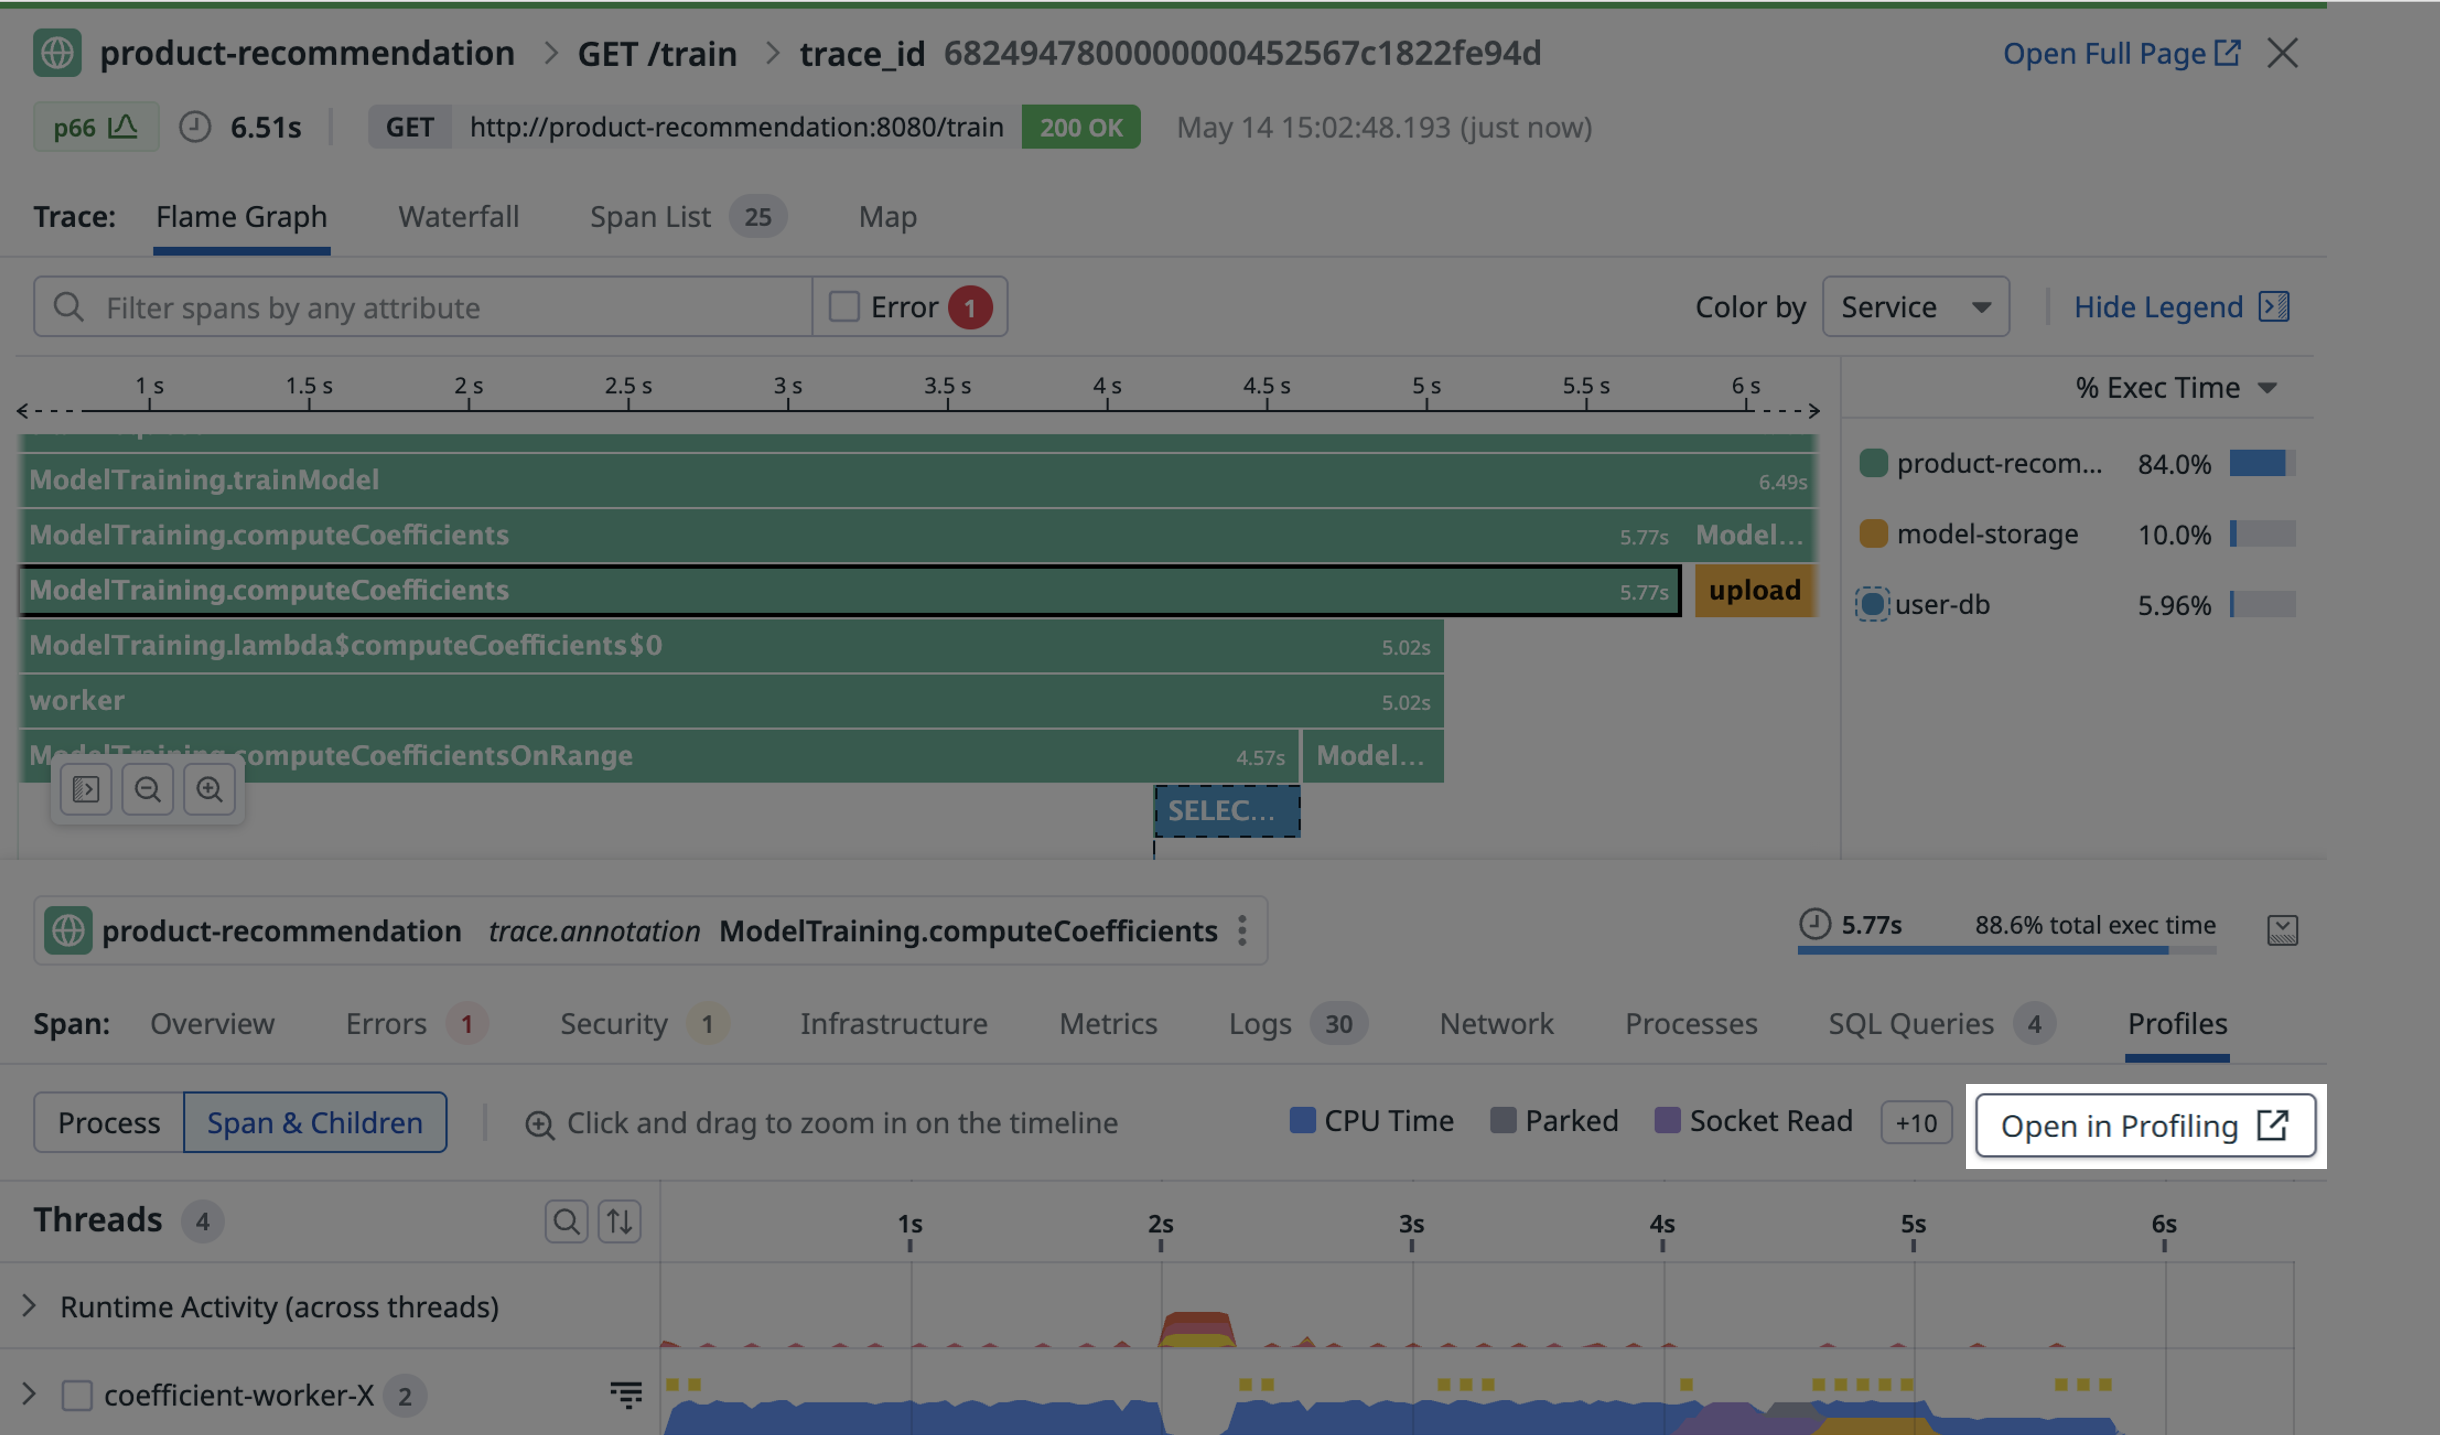Click the model-storage orange legend swatch
Image resolution: width=2440 pixels, height=1435 pixels.
tap(1873, 534)
